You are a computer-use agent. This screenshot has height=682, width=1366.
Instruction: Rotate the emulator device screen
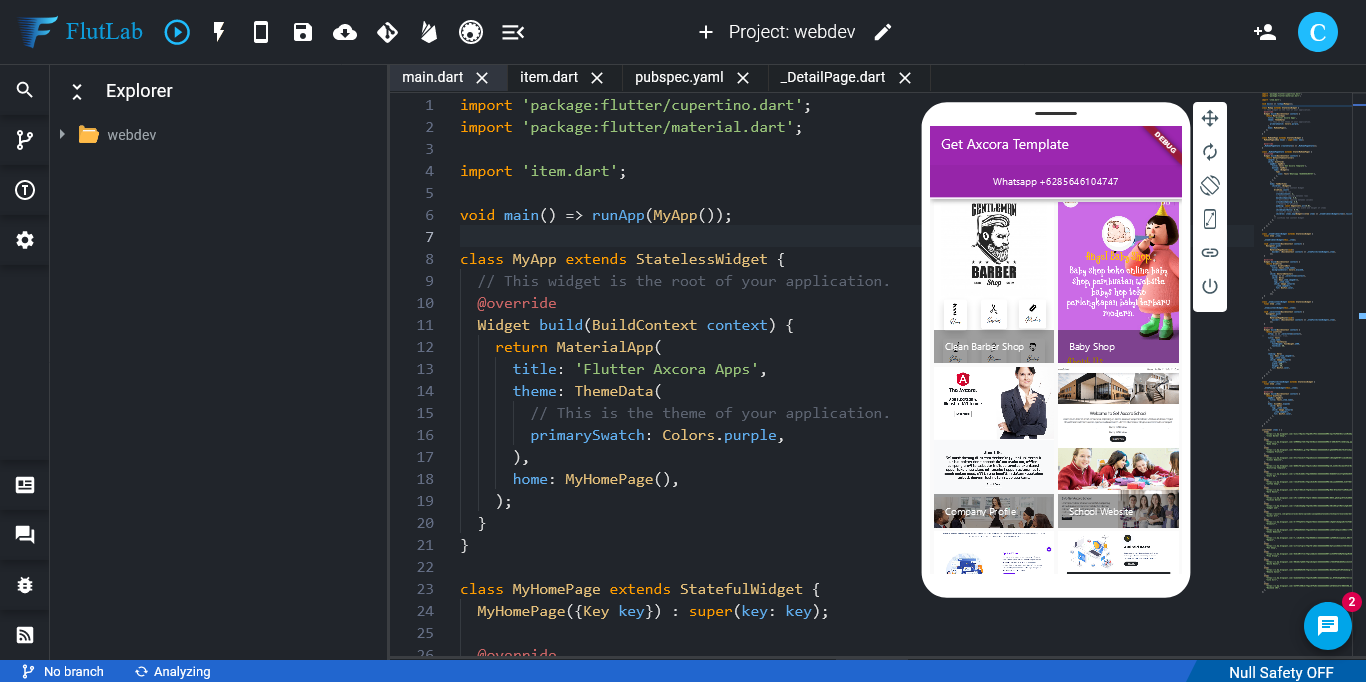click(1210, 185)
